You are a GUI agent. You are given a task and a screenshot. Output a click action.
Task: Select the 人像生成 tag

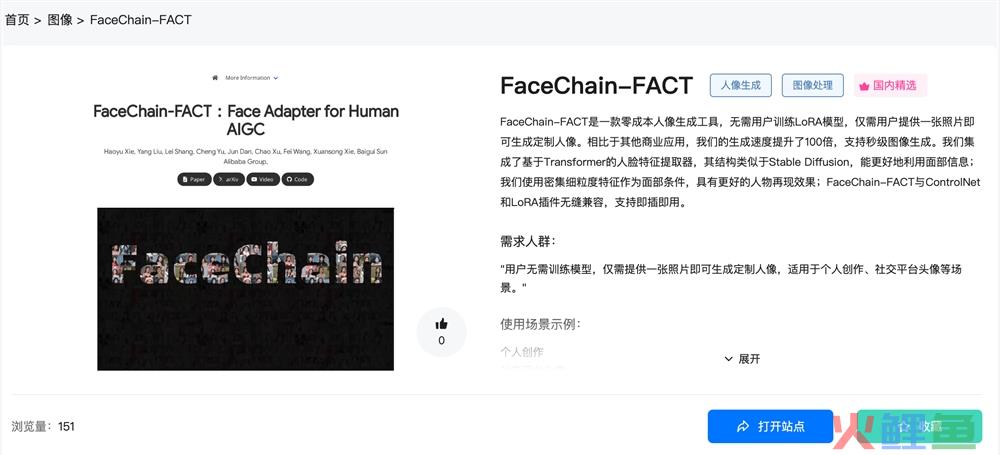[740, 86]
